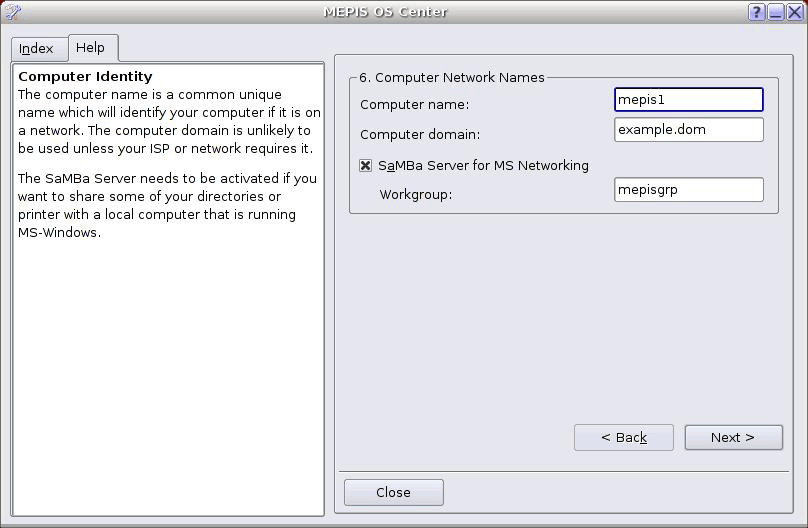Focus the Computer name input field
Image resolution: width=808 pixels, height=528 pixels.
[x=688, y=100]
